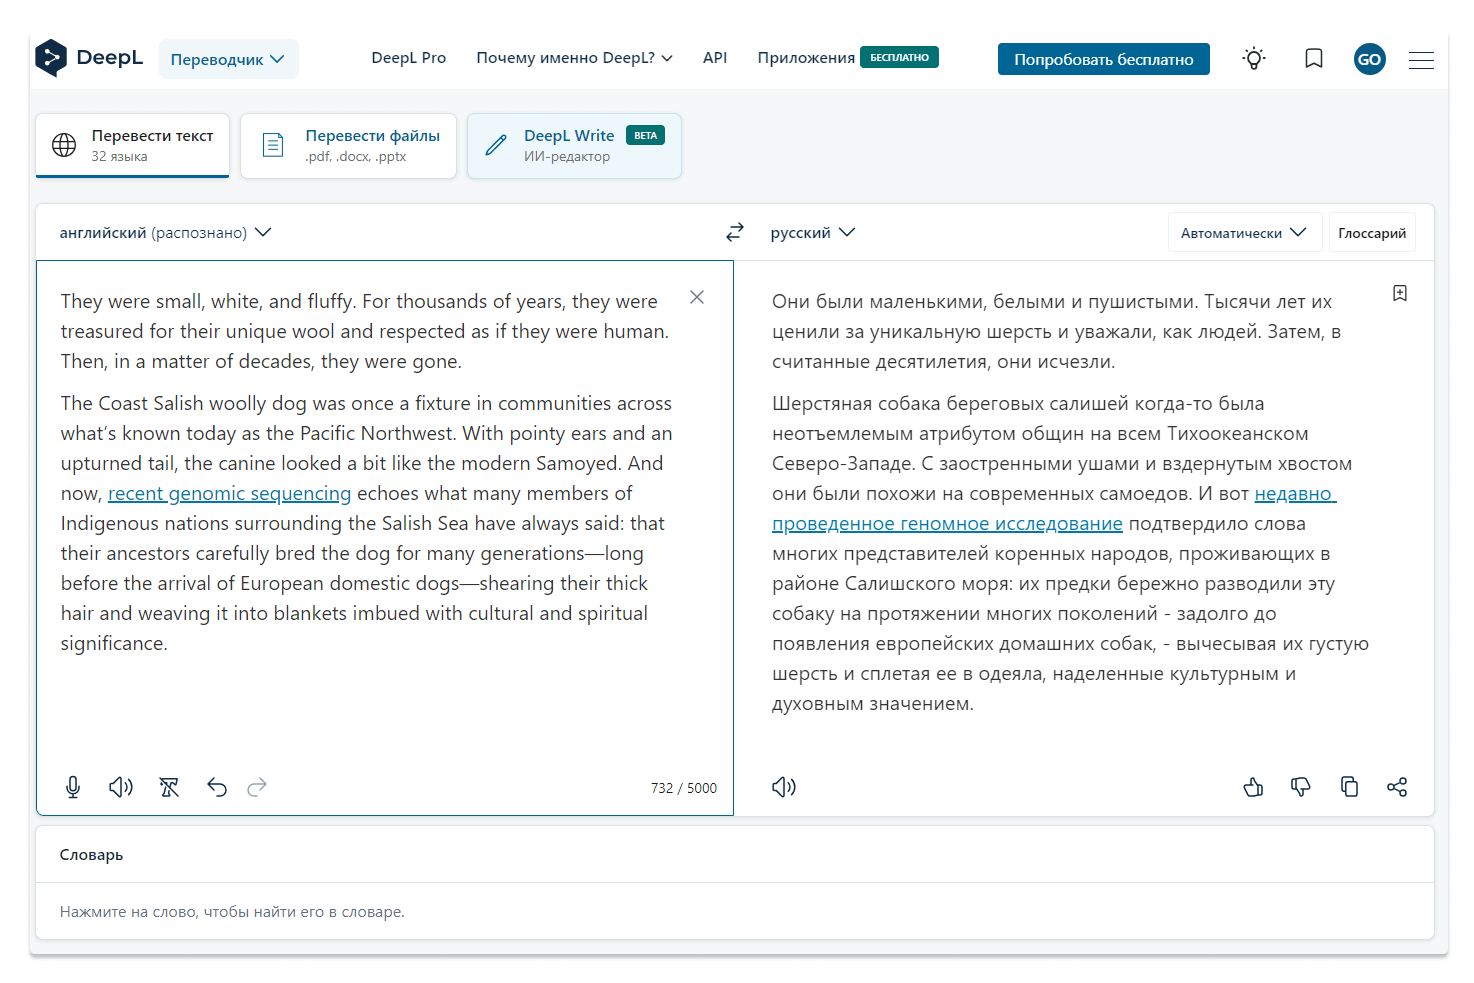Viewport: 1474px width, 983px height.
Task: Click the globe icon in Перевести текст
Action: pos(64,145)
